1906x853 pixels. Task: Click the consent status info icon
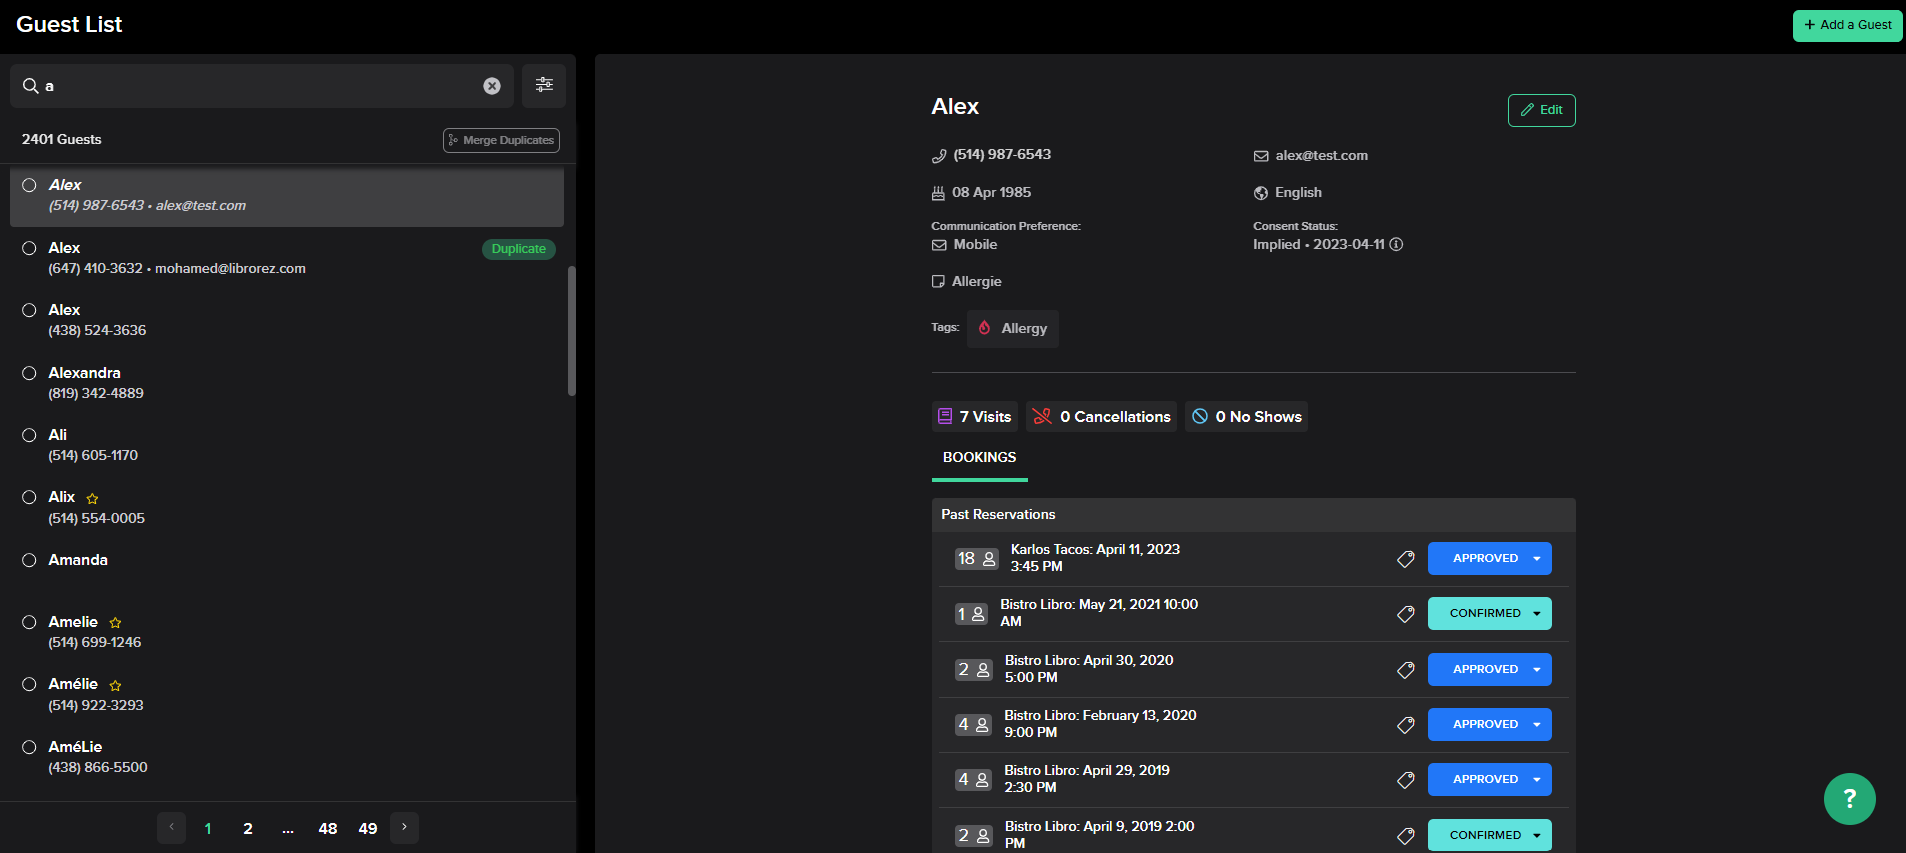1396,245
